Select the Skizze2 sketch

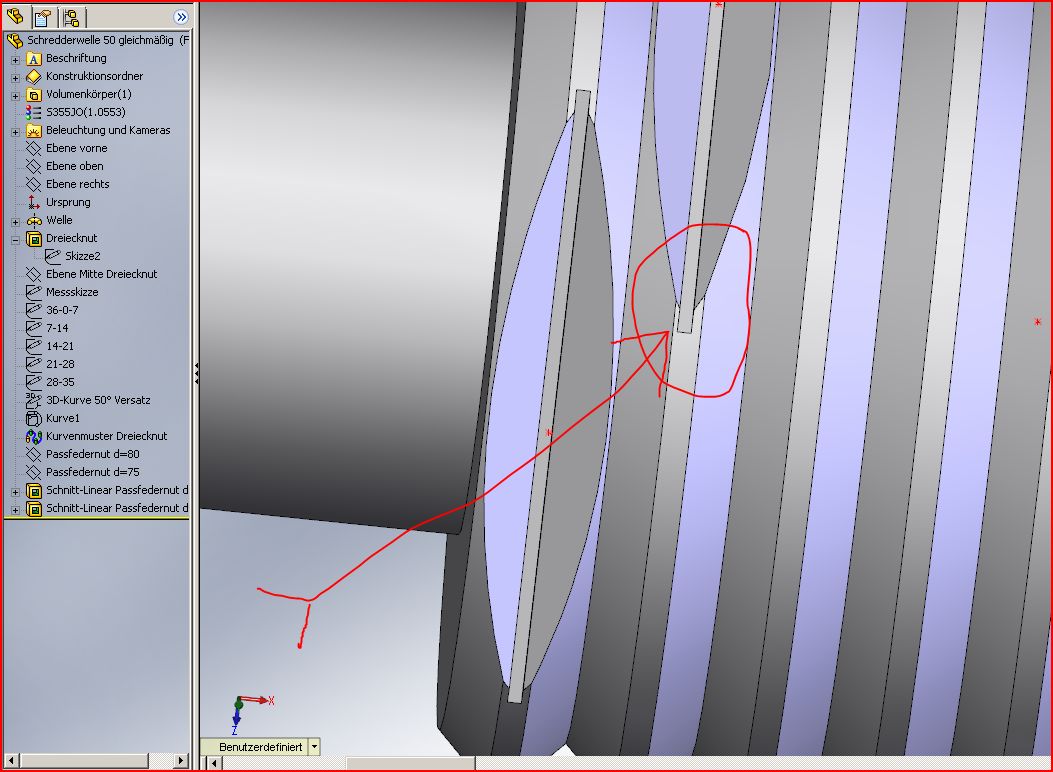point(83,256)
